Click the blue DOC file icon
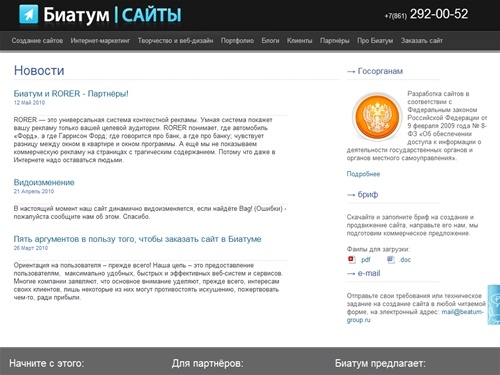The height and width of the screenshot is (375, 500). [391, 260]
